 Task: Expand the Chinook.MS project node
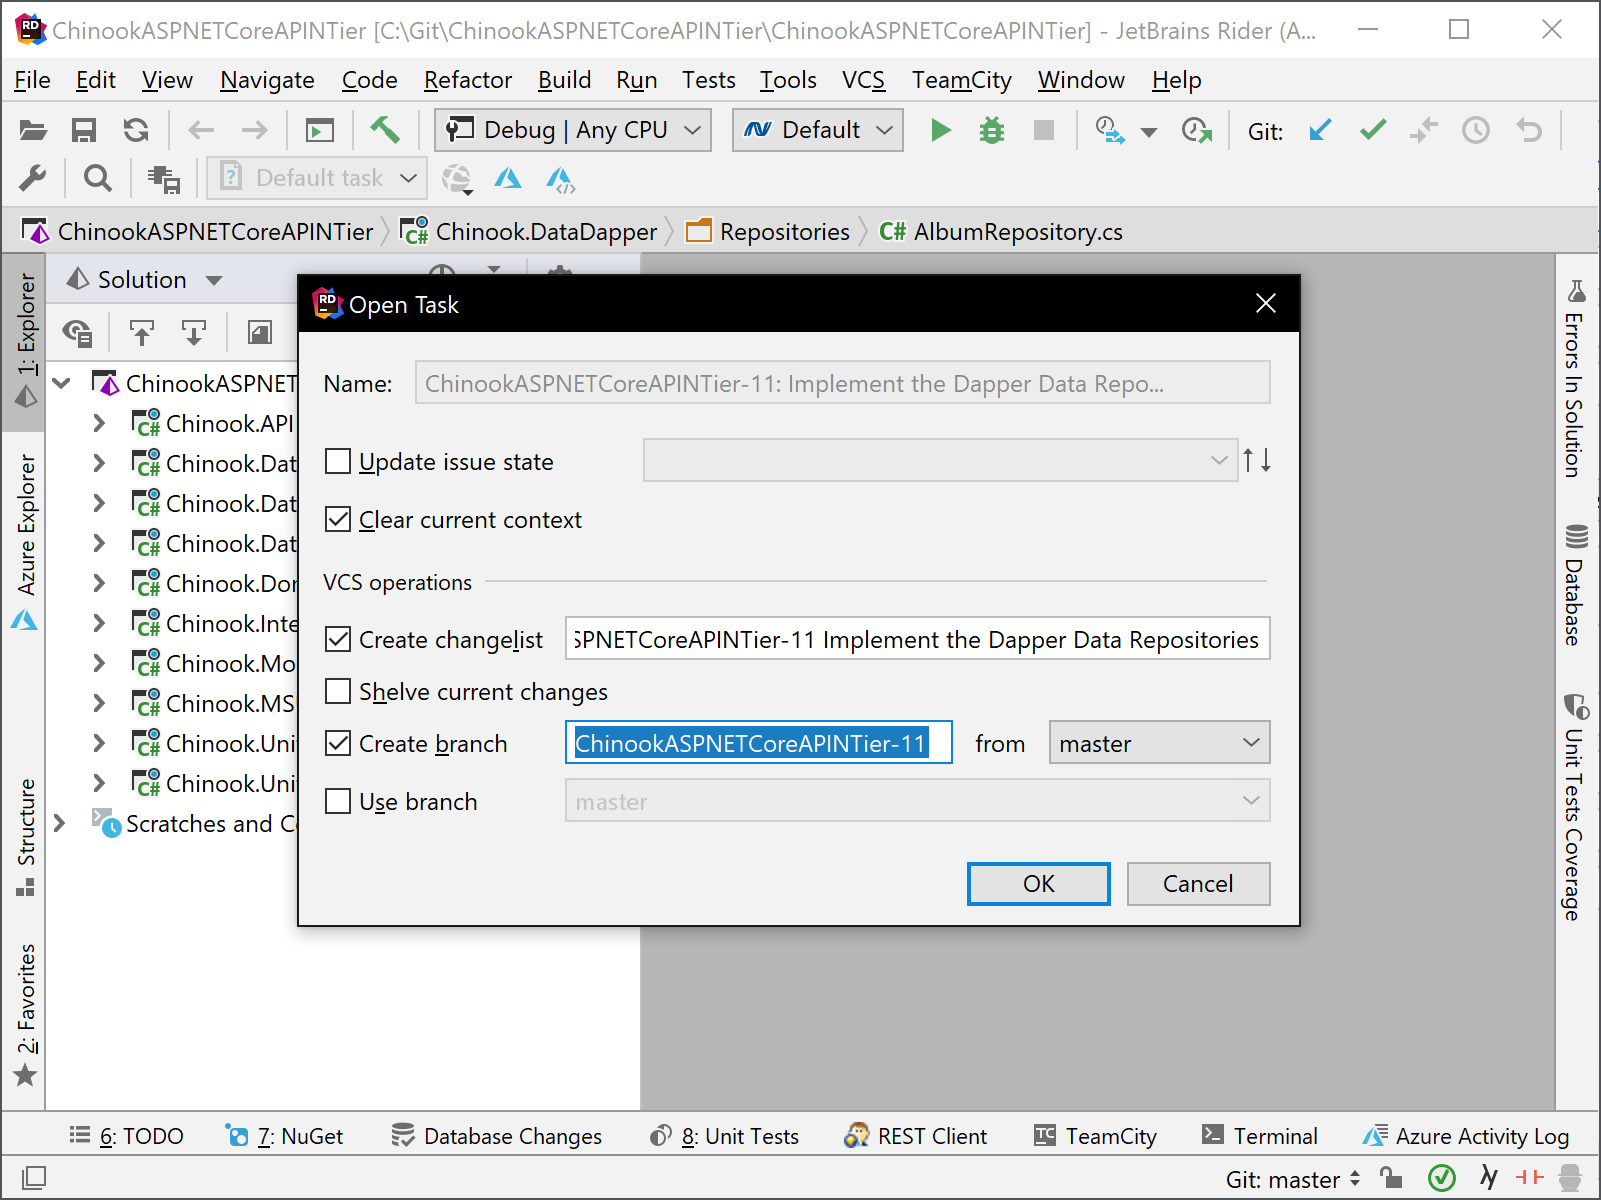pos(99,703)
